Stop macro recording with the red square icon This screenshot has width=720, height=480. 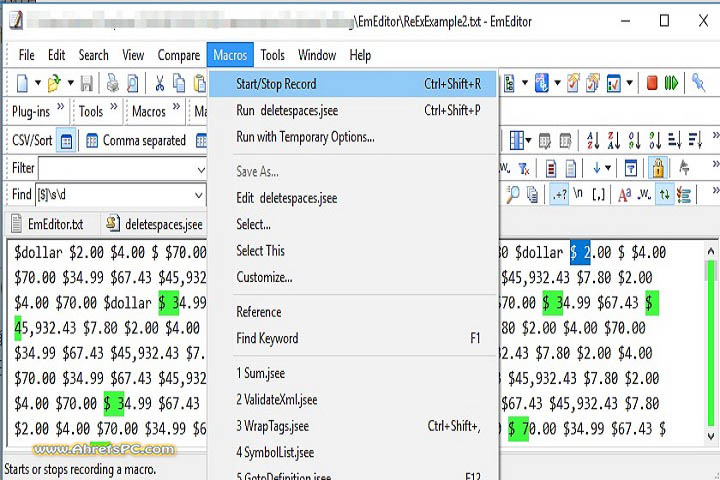pyautogui.click(x=652, y=83)
